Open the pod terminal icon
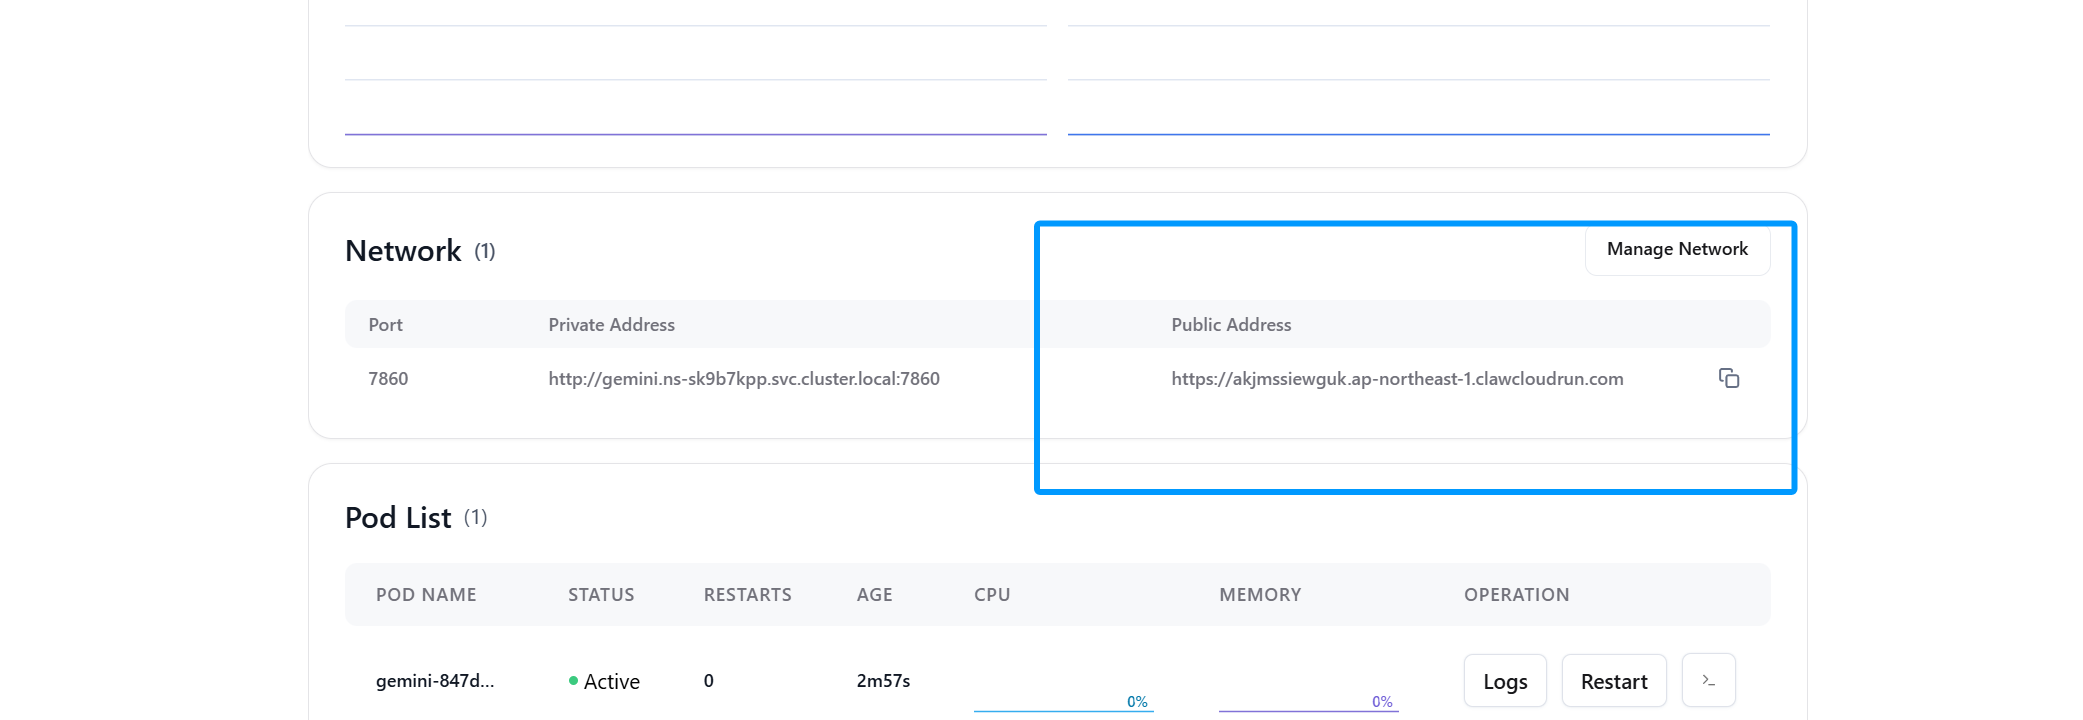Screen dimensions: 2083x720 coord(1708,681)
